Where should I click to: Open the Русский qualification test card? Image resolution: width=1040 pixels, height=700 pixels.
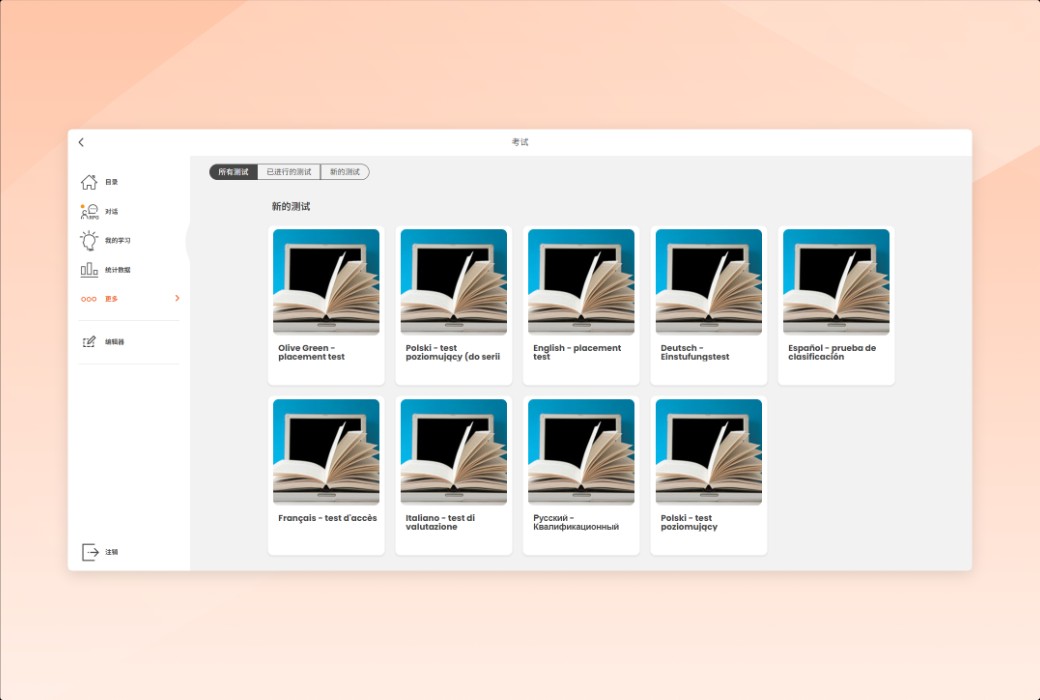click(x=581, y=474)
